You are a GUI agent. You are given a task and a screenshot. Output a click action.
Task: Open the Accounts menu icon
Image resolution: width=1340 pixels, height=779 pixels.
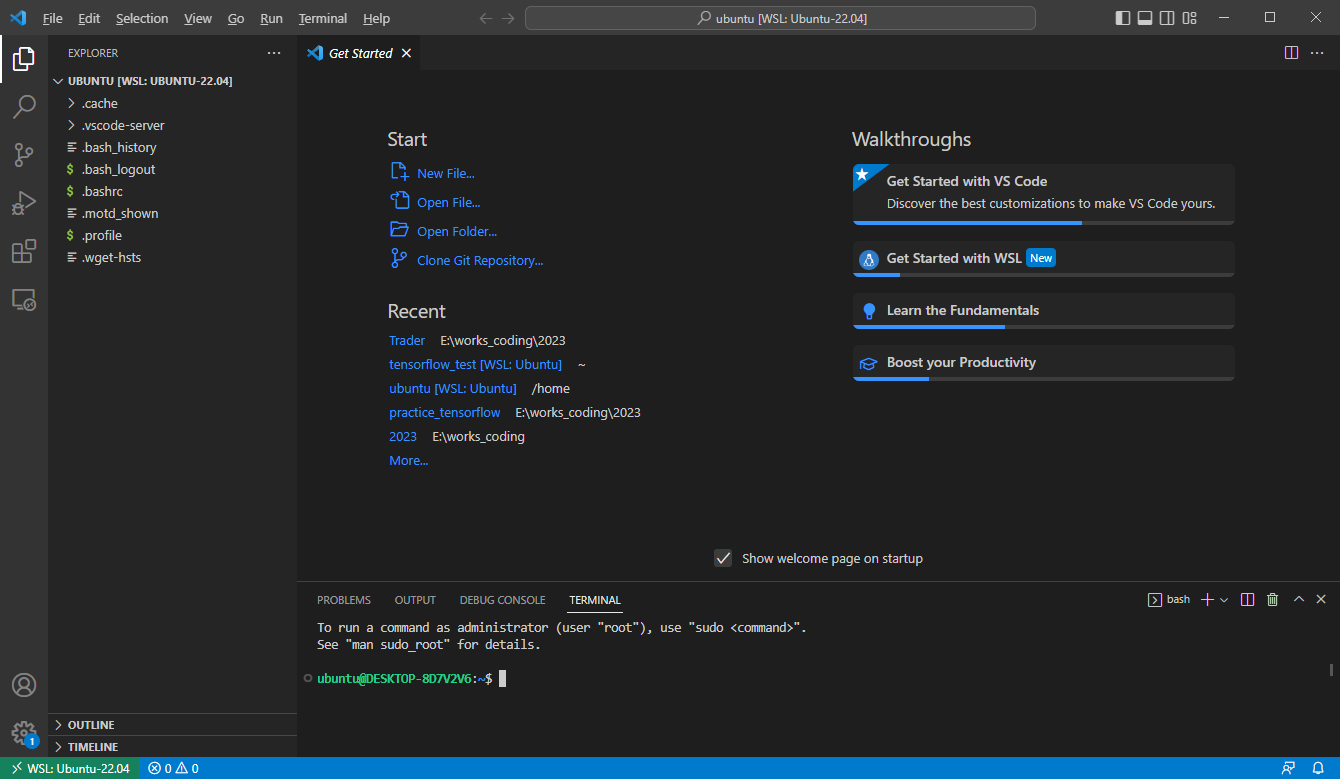coord(24,685)
